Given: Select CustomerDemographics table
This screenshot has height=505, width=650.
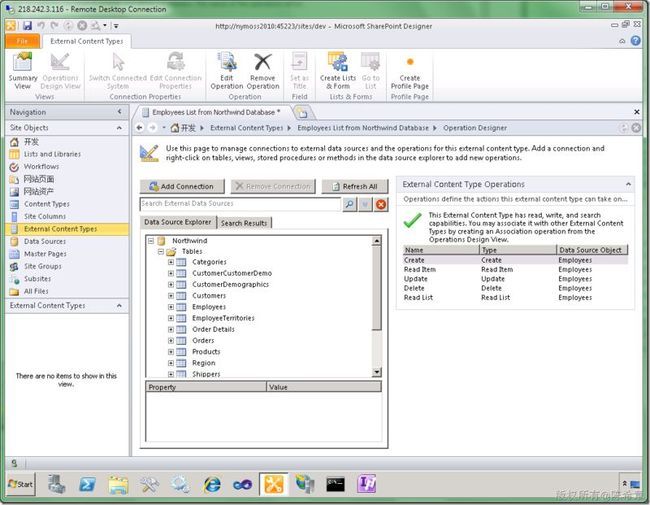Looking at the screenshot, I should [x=230, y=284].
